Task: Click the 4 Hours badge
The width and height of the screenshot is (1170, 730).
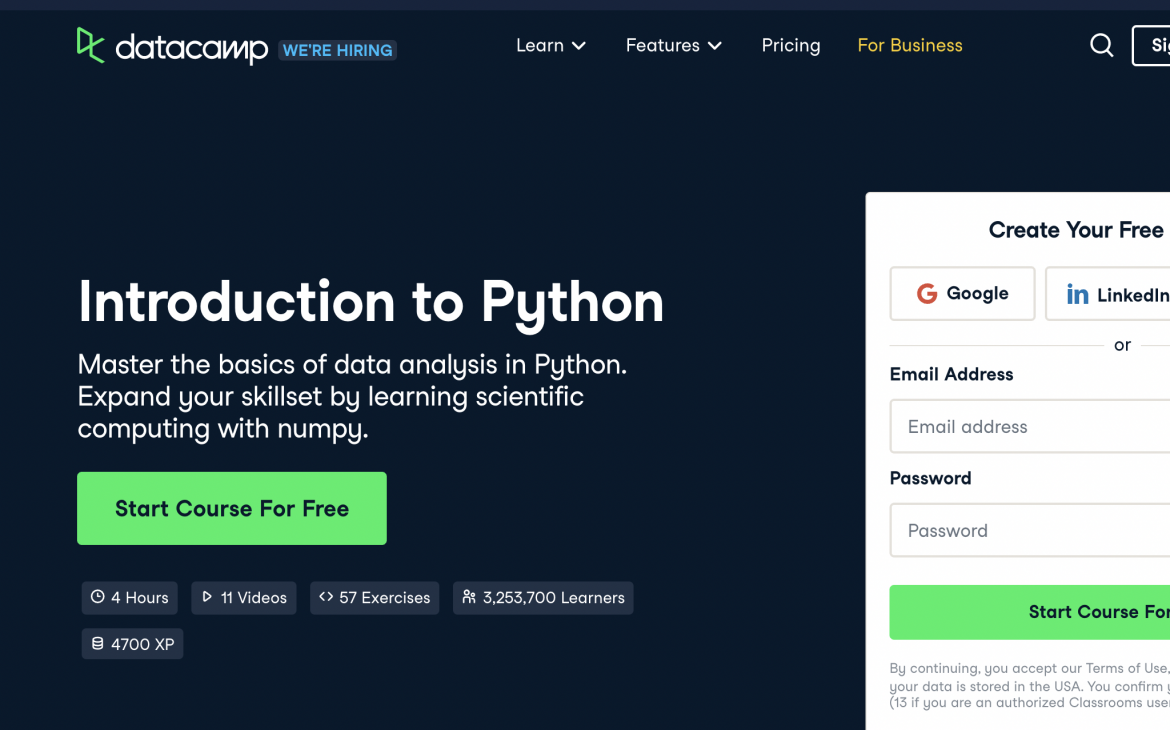Action: click(130, 598)
